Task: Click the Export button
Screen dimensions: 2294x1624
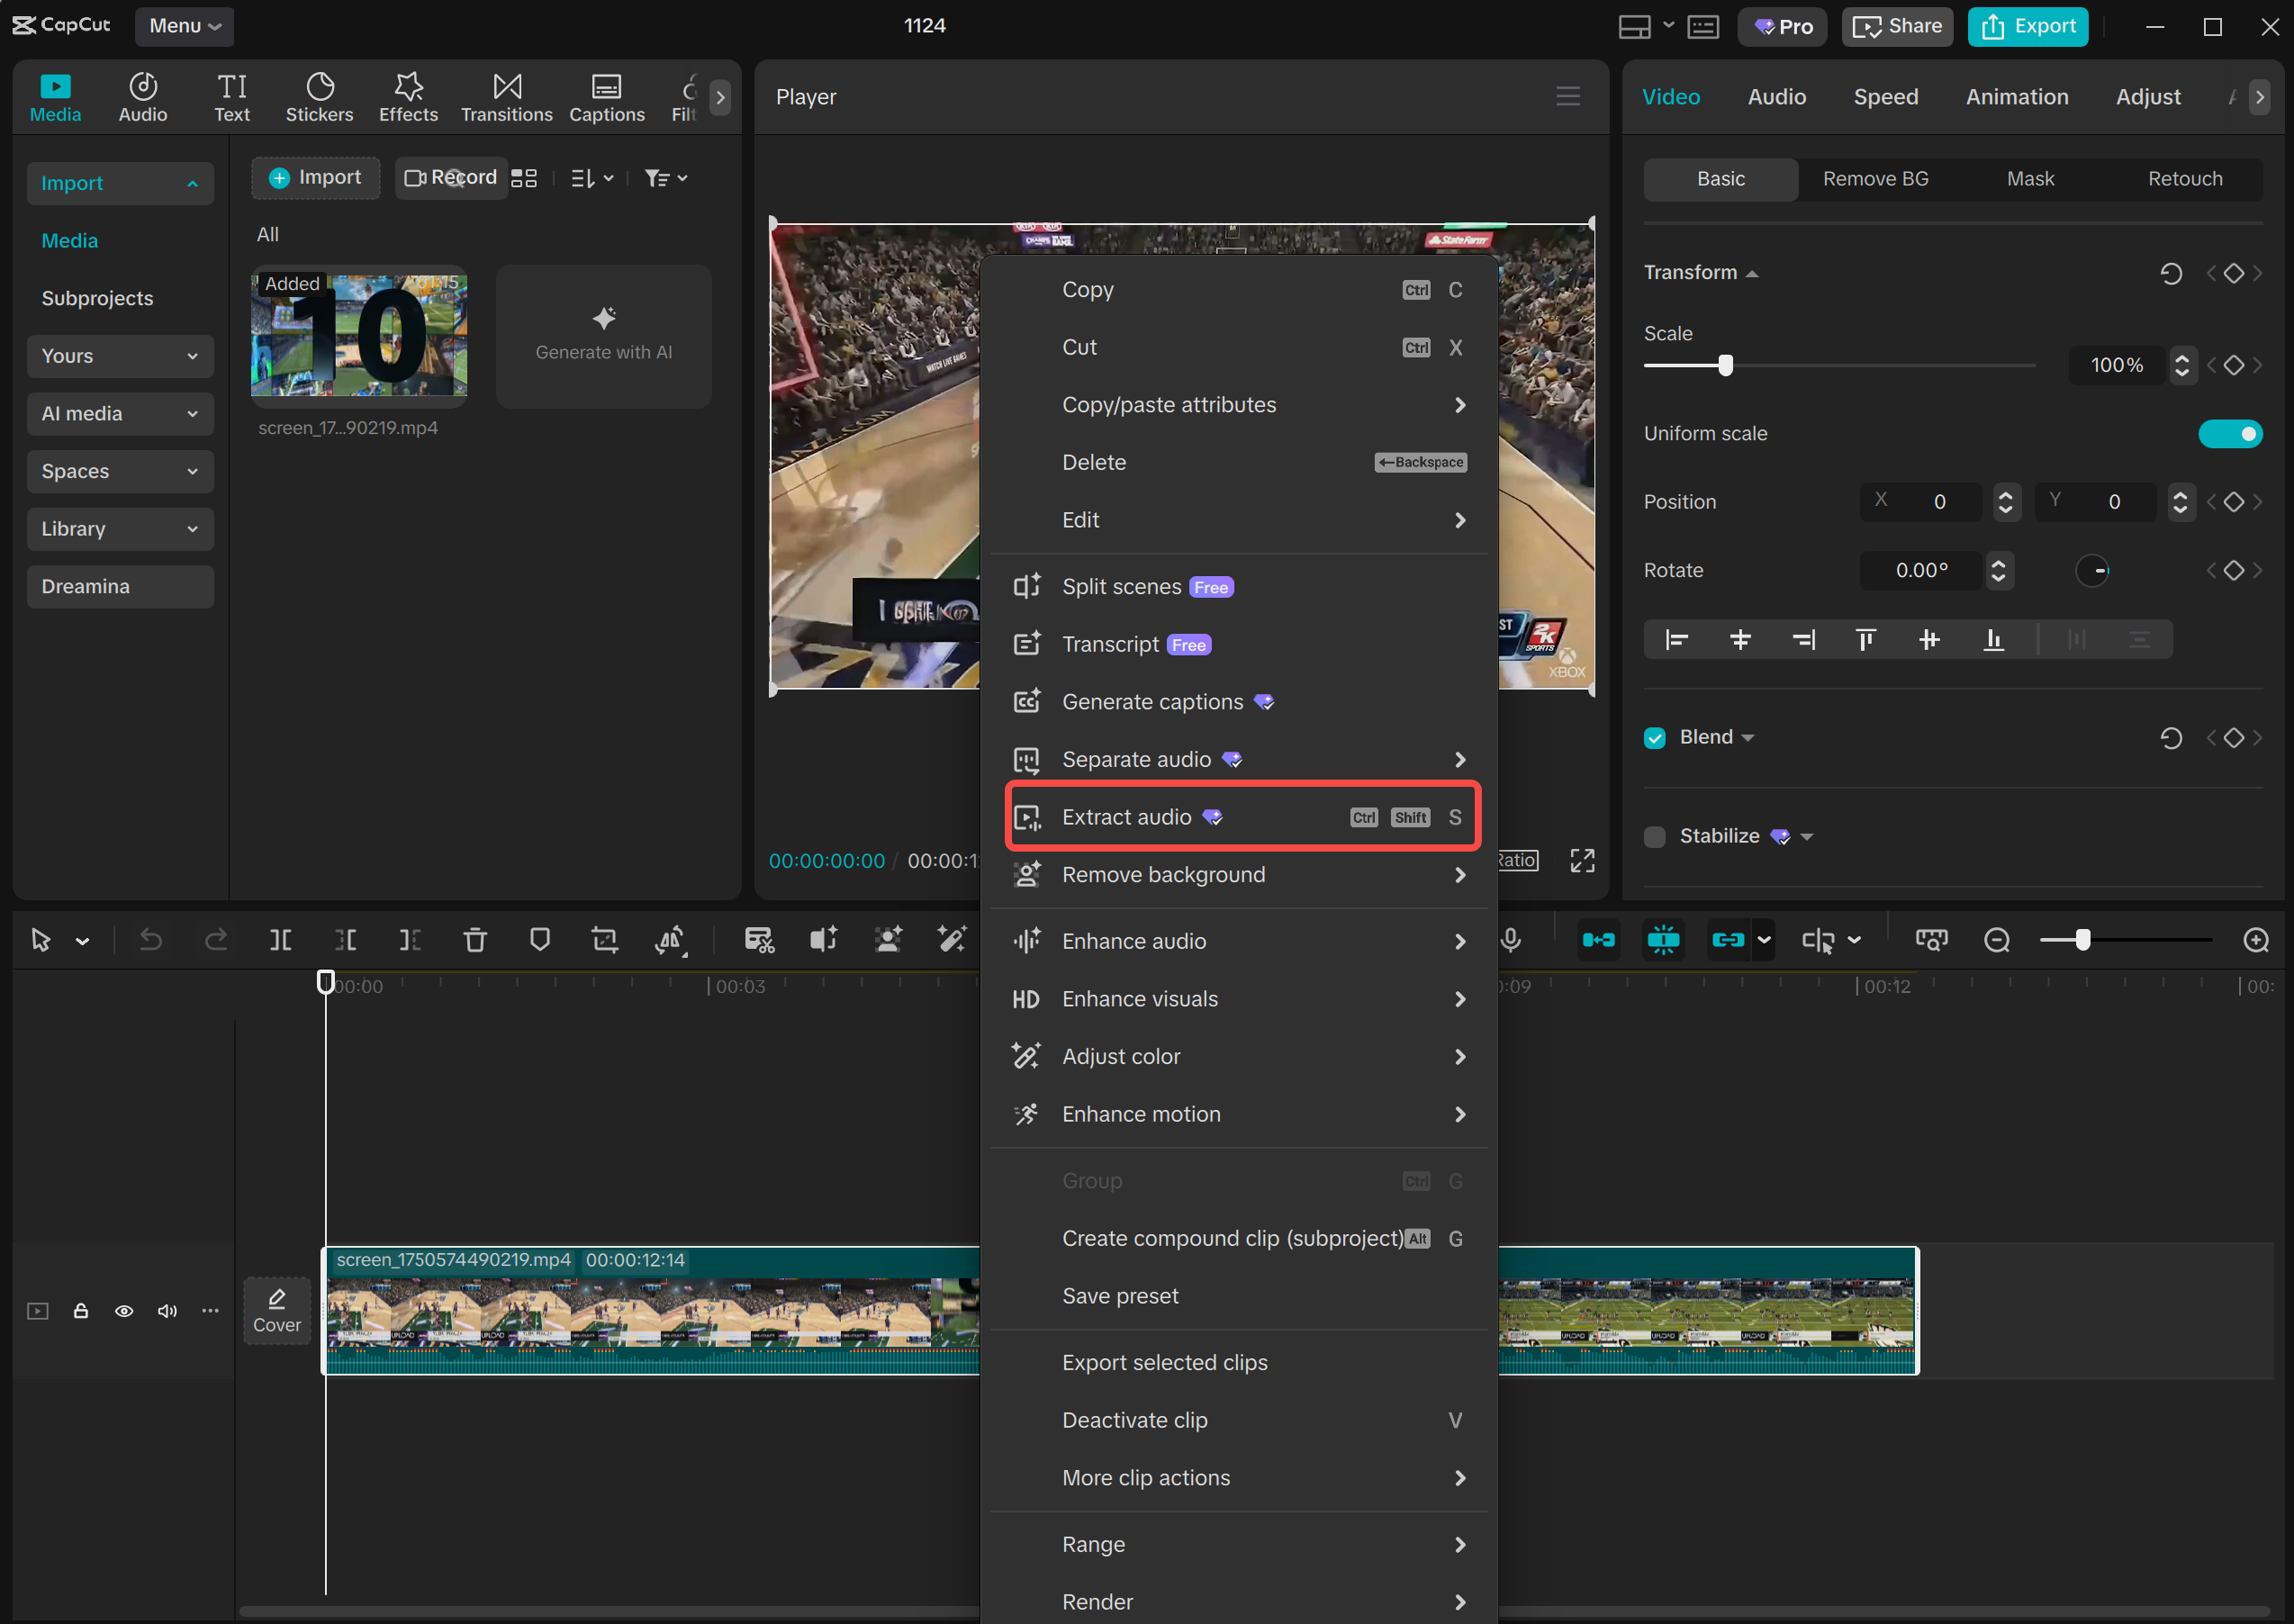Action: pyautogui.click(x=2028, y=26)
